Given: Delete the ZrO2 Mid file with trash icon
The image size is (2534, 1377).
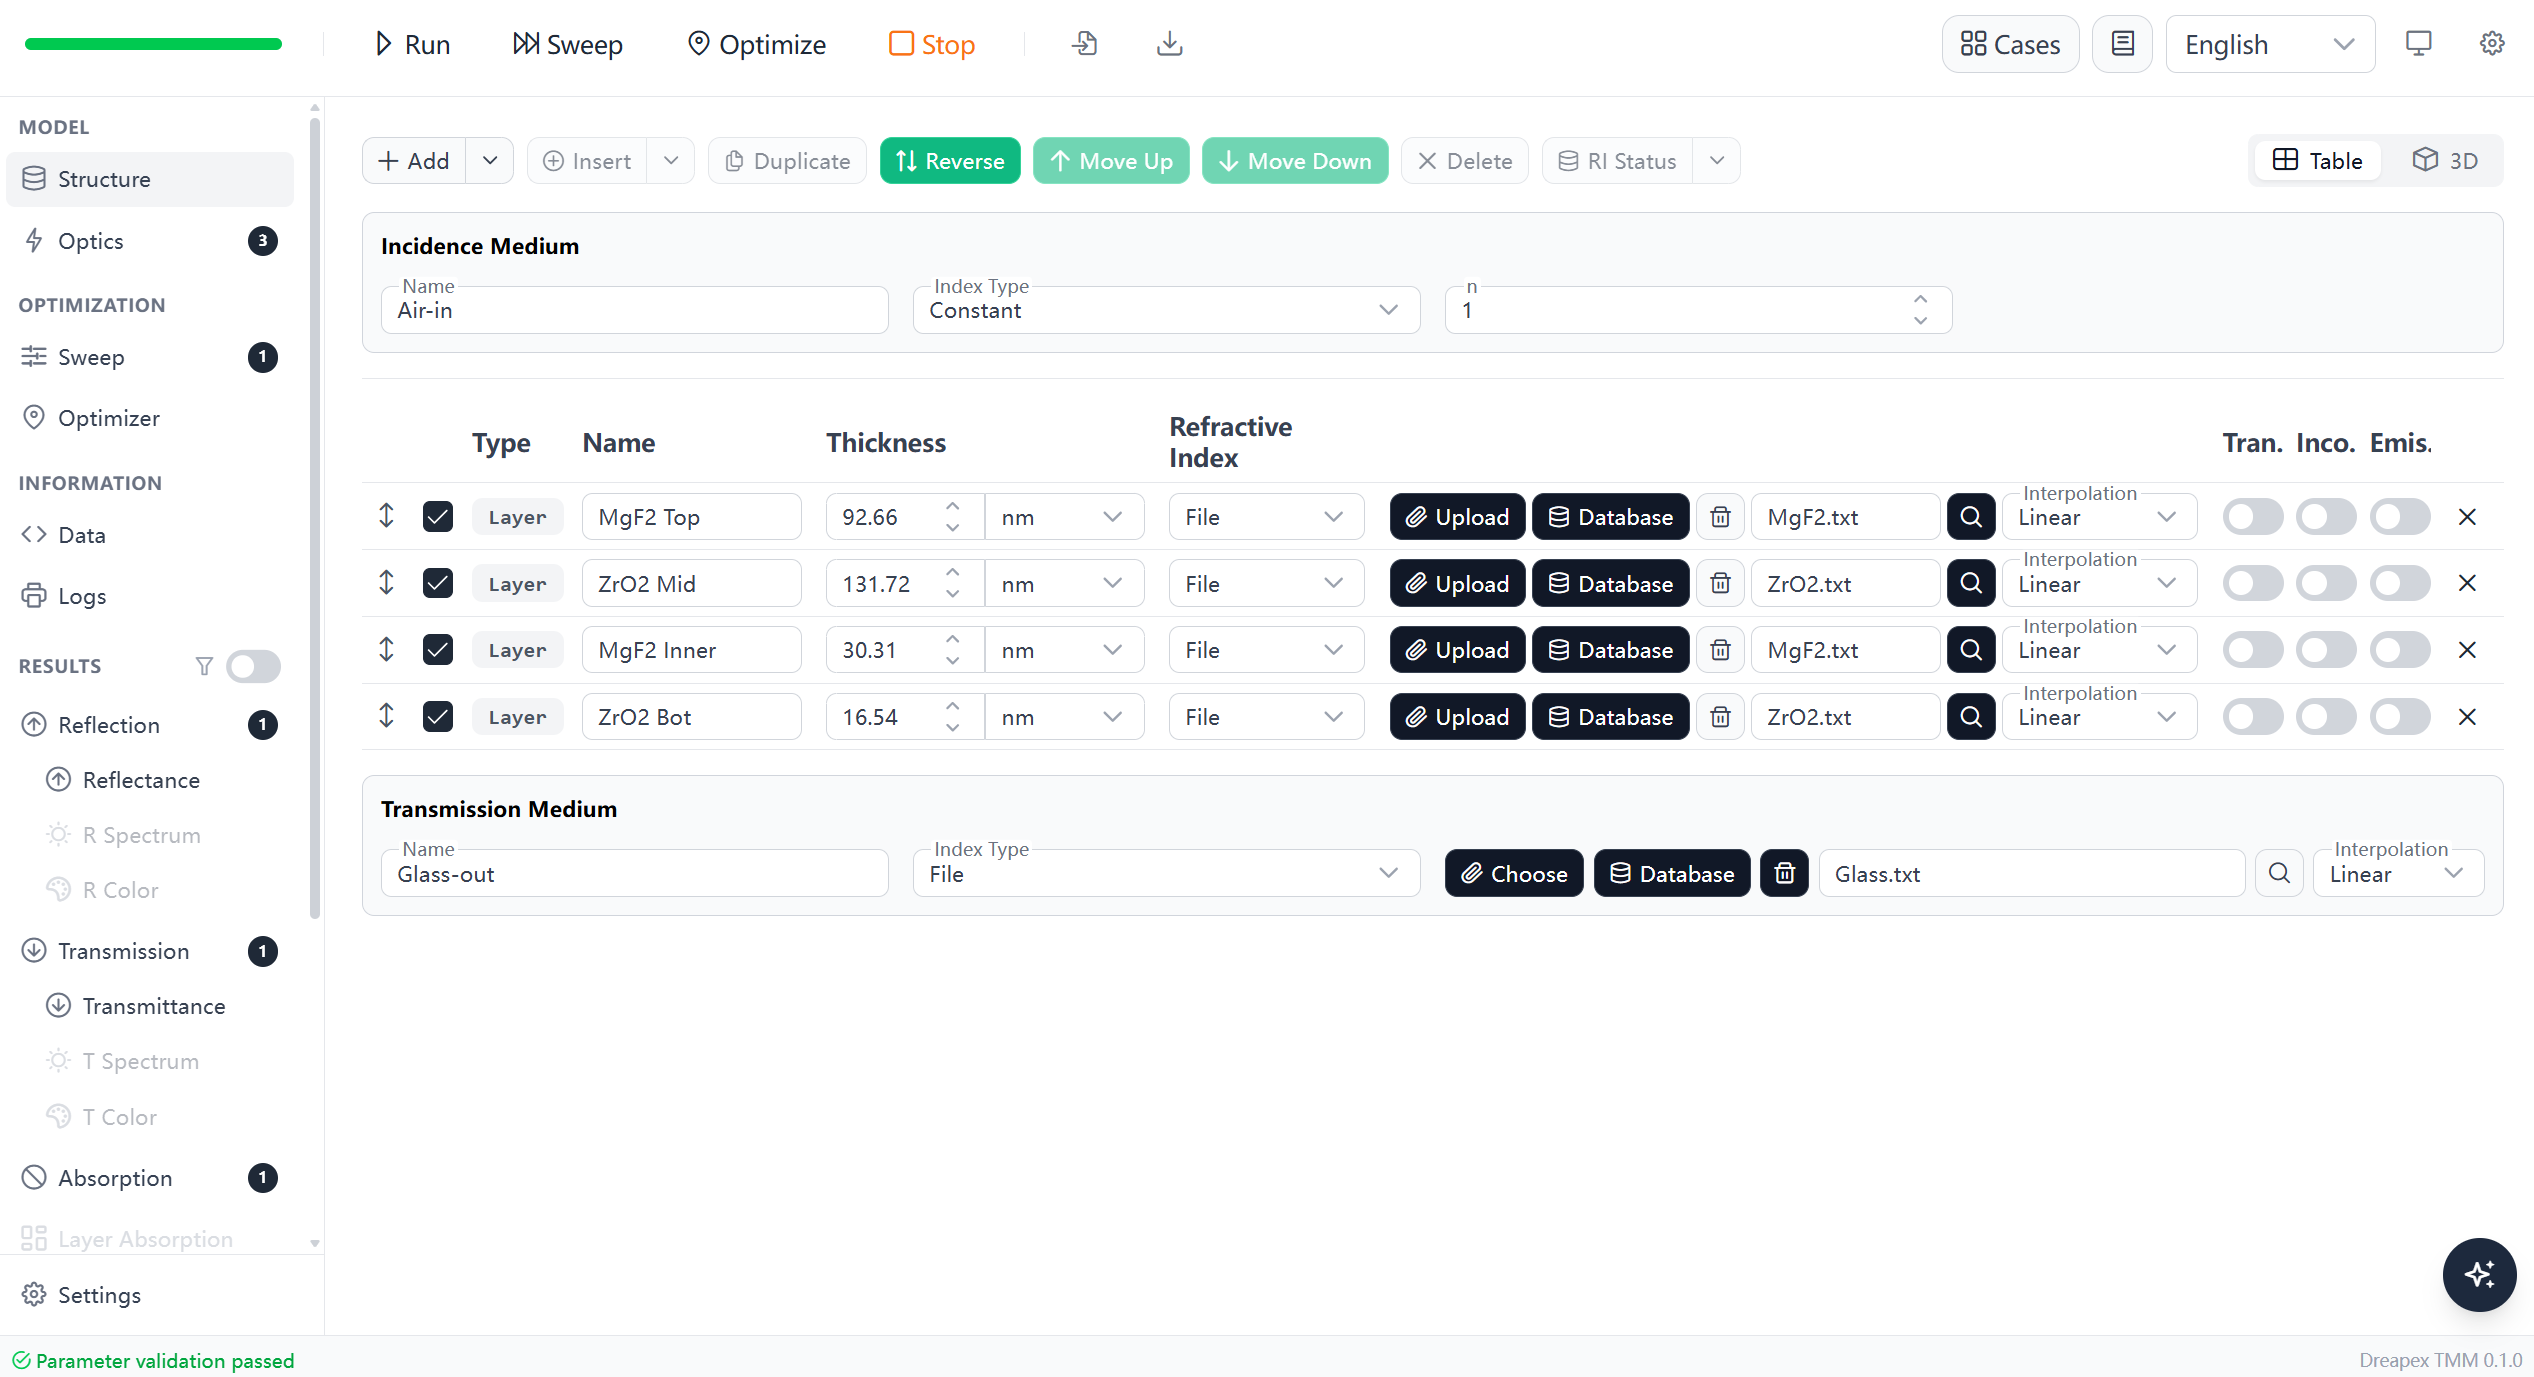Looking at the screenshot, I should tap(1720, 583).
